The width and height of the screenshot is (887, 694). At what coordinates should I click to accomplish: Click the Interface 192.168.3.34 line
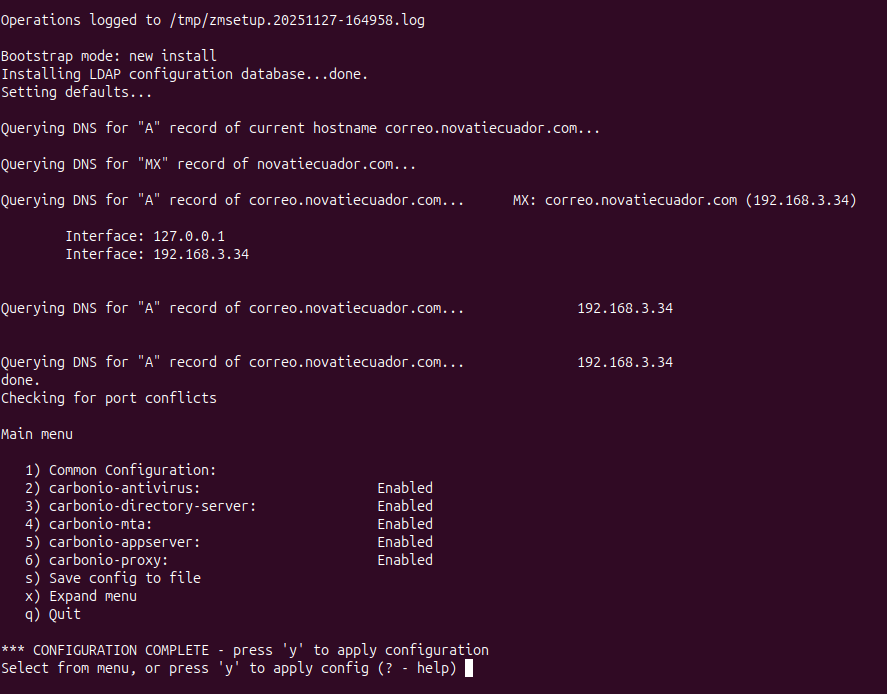tap(157, 254)
